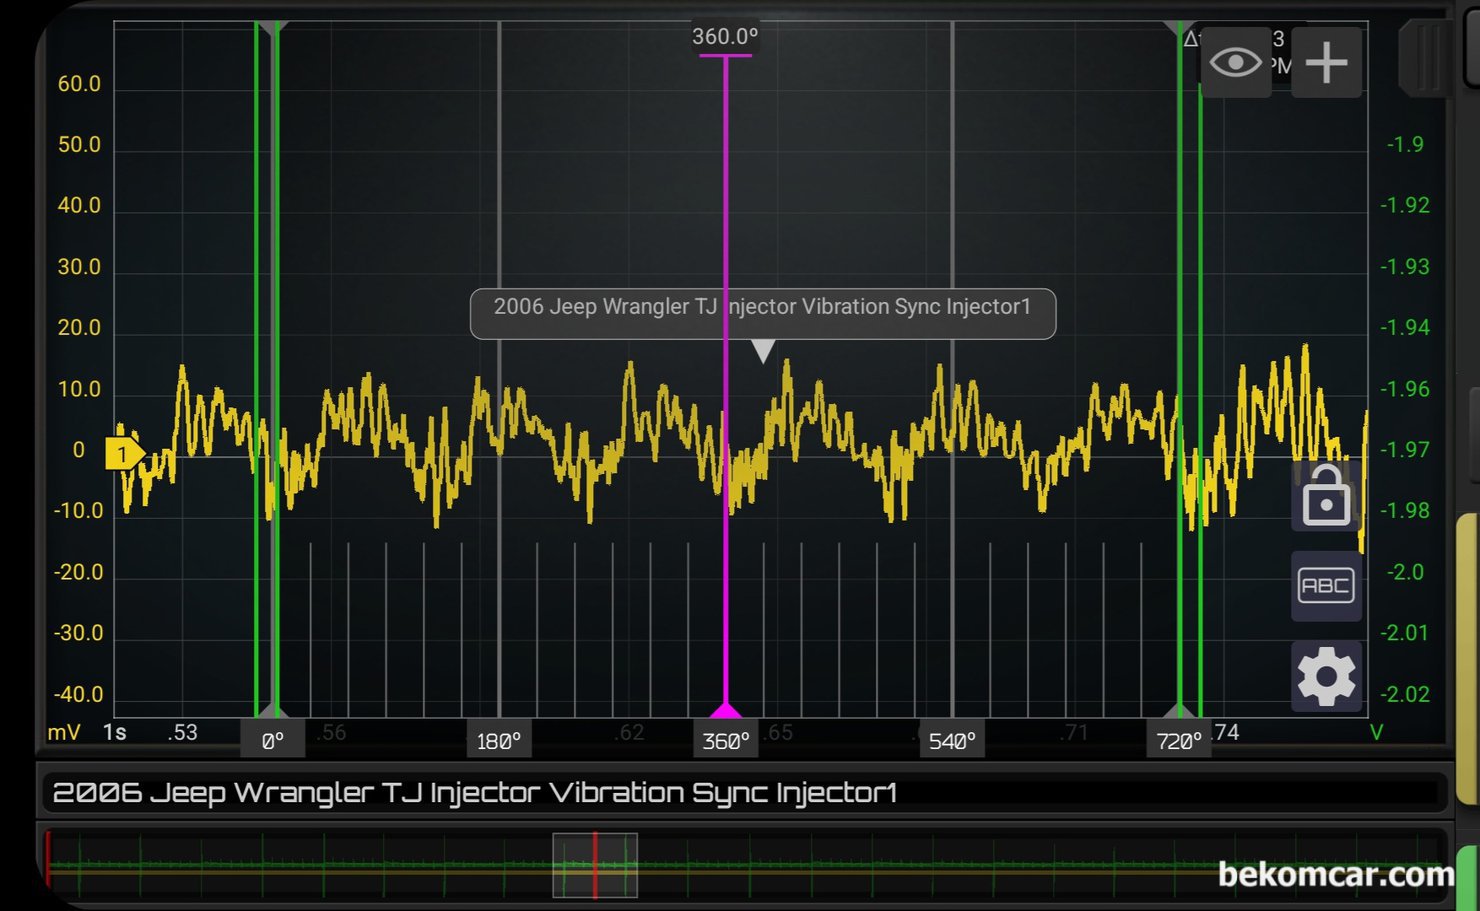Toggle the padlock lock icon
1480x911 pixels.
(x=1326, y=497)
